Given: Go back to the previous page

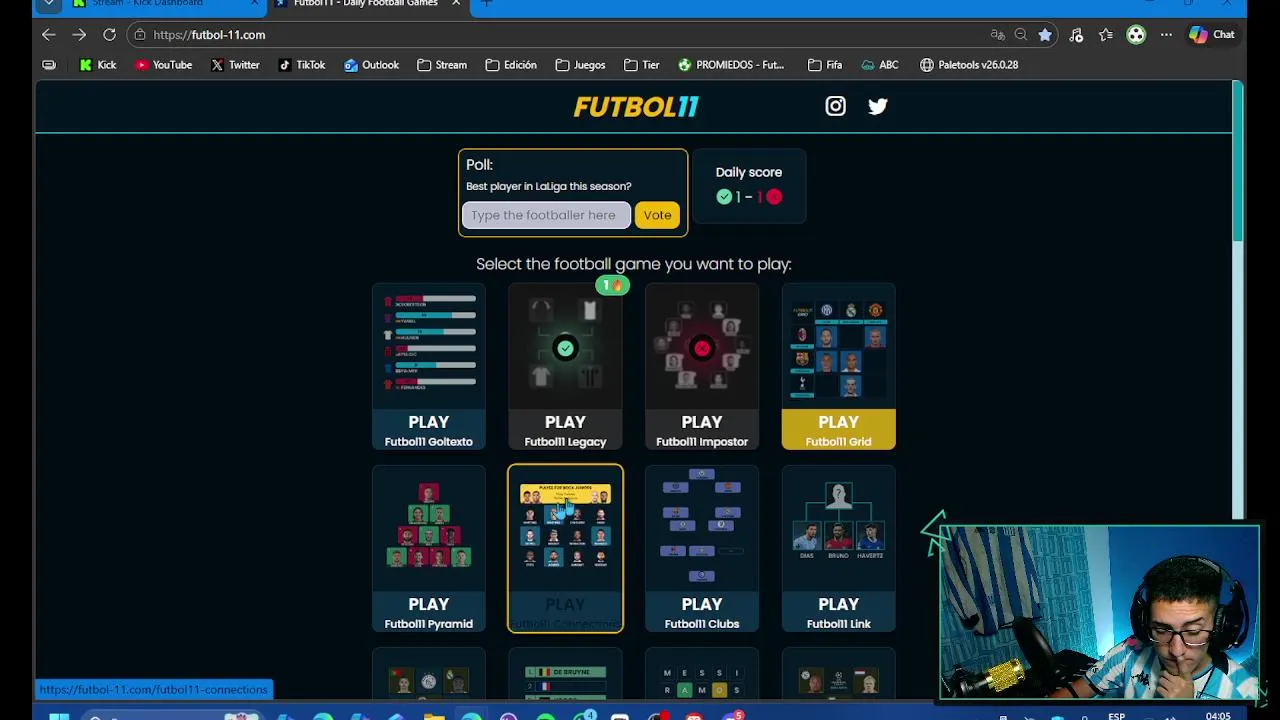Looking at the screenshot, I should click(x=48, y=34).
